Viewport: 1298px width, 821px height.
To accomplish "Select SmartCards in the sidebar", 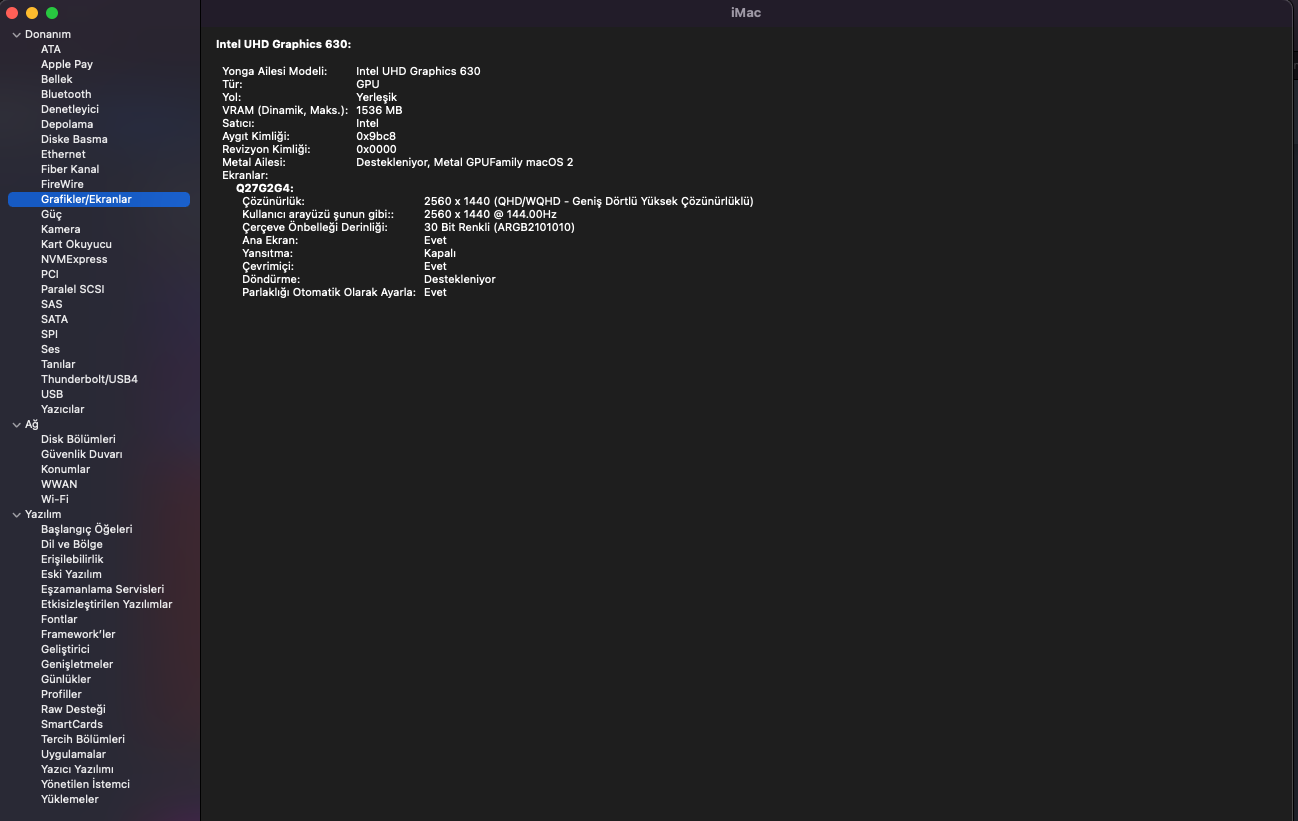I will coord(72,724).
